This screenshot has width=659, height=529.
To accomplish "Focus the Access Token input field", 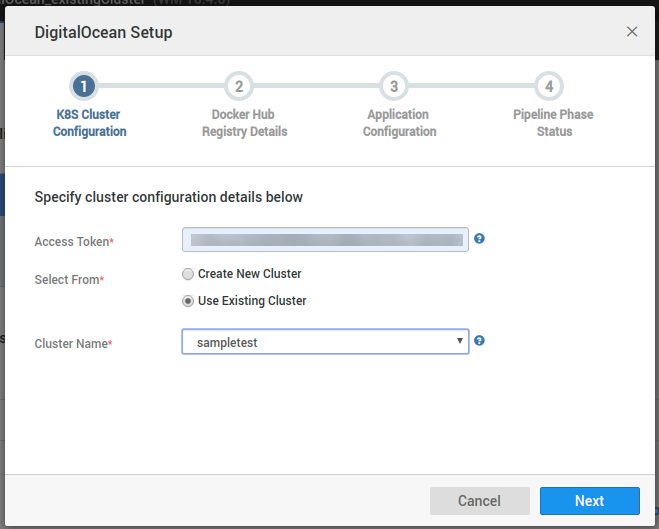I will tap(325, 239).
